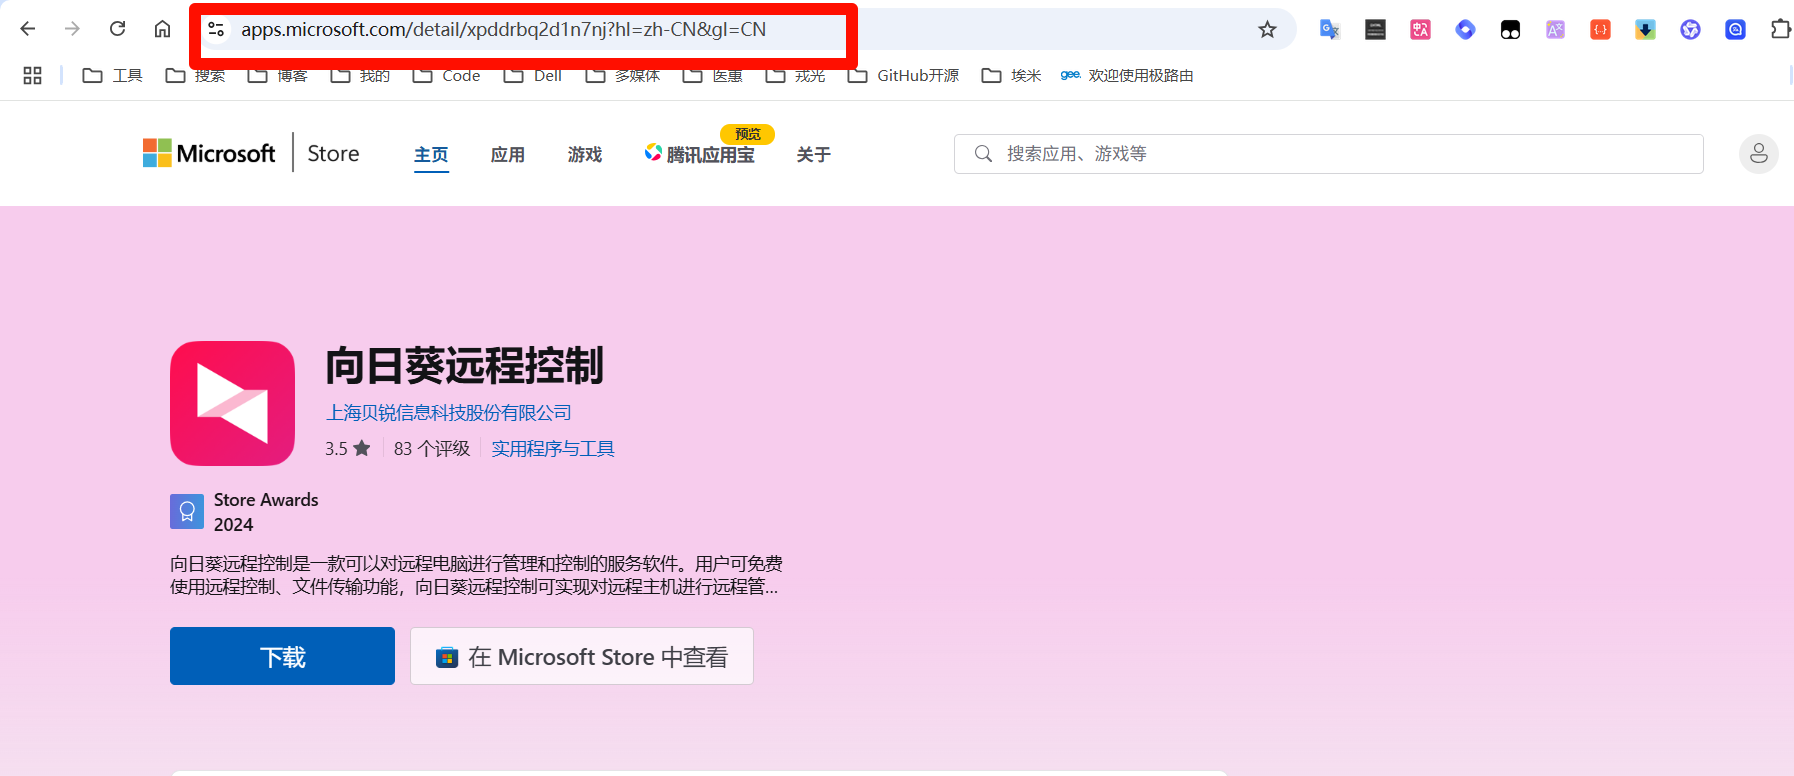This screenshot has width=1794, height=776.
Task: Open the 实用程序与工具 category link
Action: point(553,449)
